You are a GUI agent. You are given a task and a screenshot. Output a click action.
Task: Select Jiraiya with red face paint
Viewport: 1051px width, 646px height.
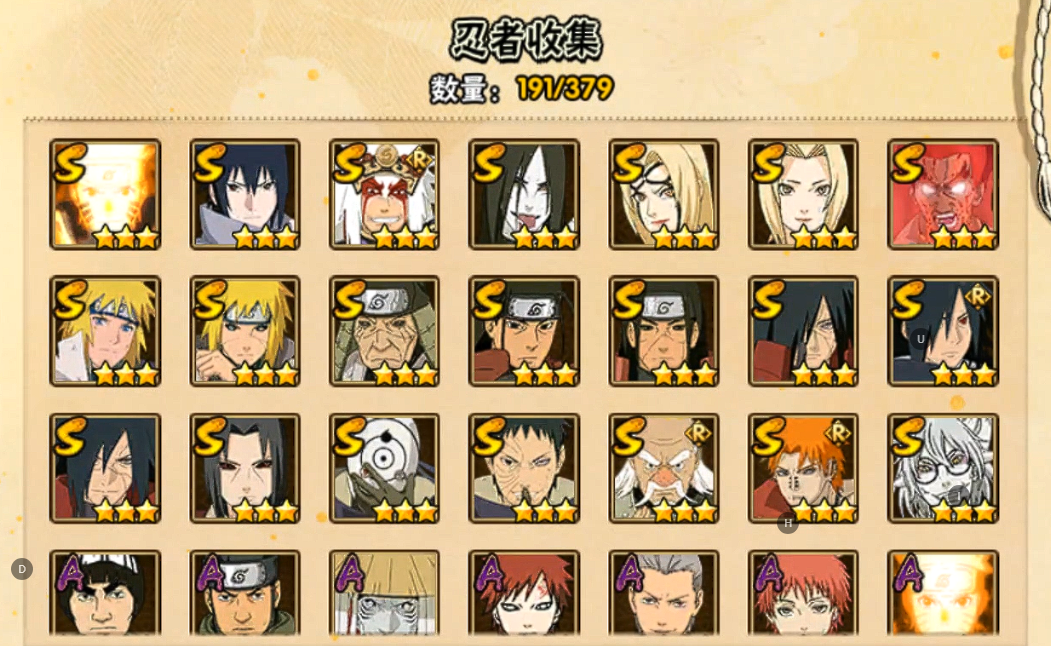(x=384, y=194)
